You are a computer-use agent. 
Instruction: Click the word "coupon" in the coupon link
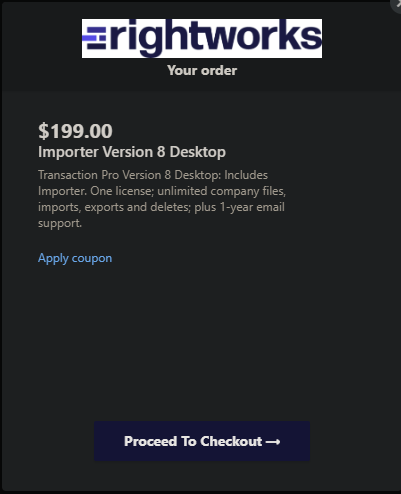(92, 259)
